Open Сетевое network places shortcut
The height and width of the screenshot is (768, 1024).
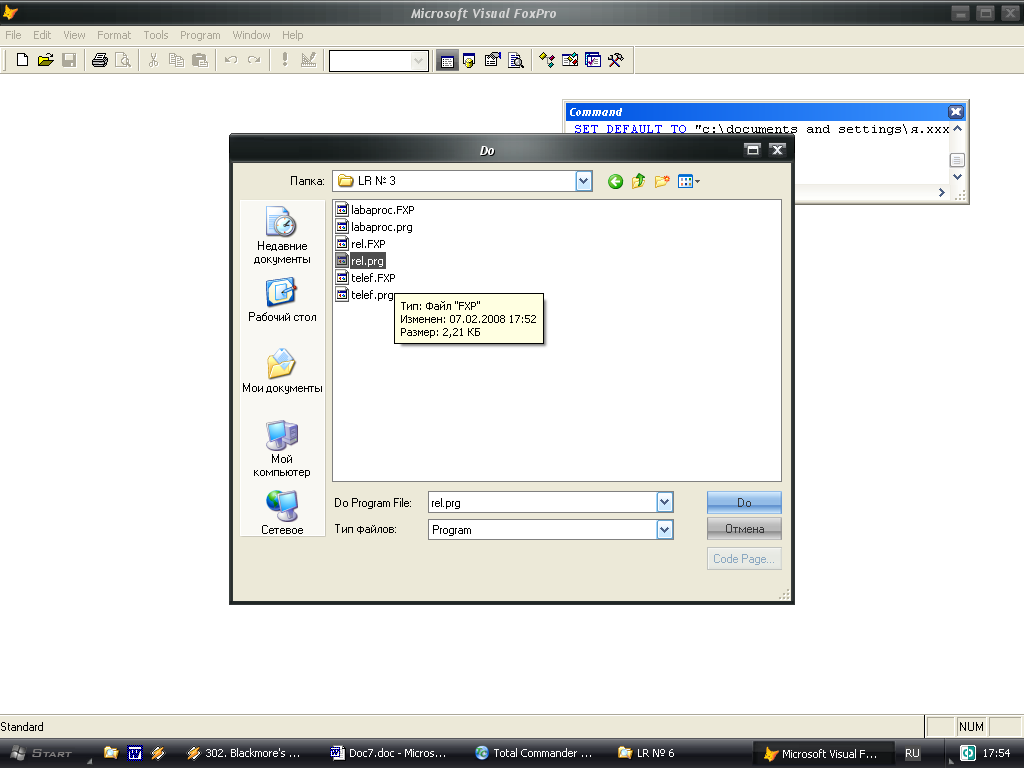pyautogui.click(x=282, y=513)
